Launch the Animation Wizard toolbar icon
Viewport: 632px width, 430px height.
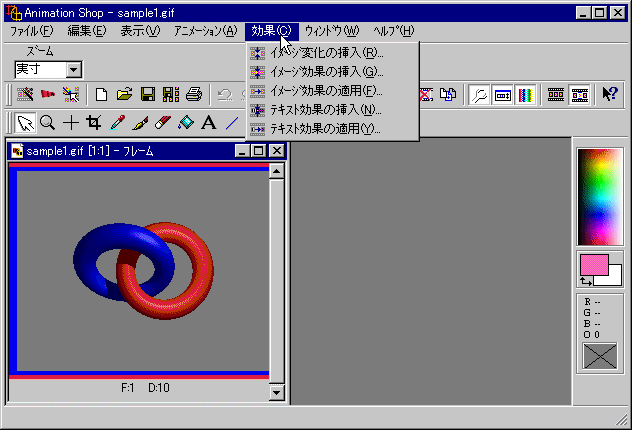point(25,95)
